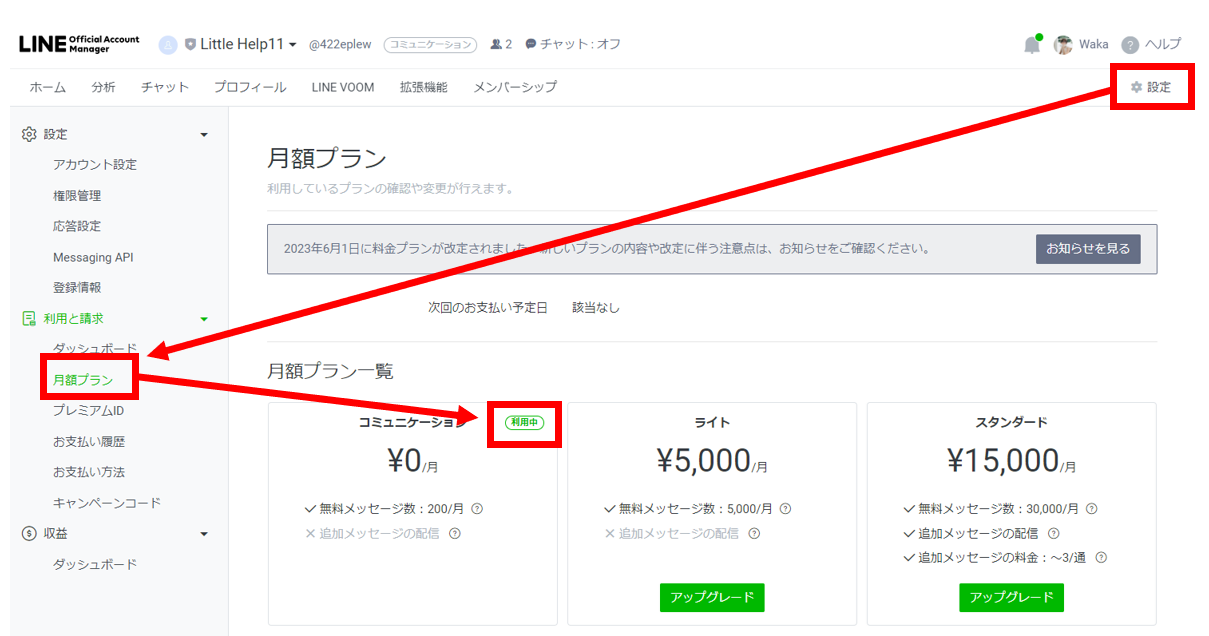Screen dimensions: 1209x636
Task: Open the 分析 tab
Action: point(103,87)
